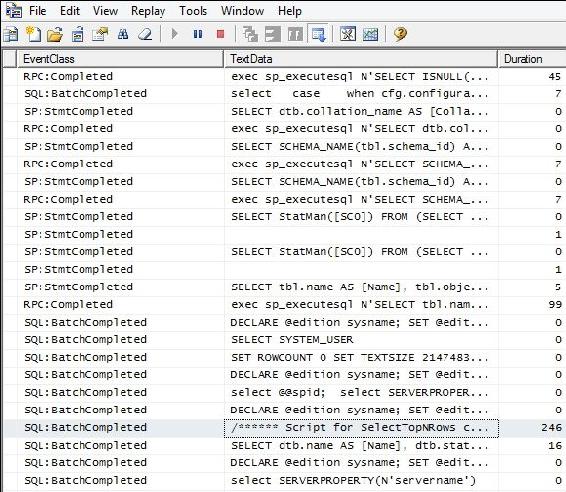The image size is (566, 492).
Task: Open the Help menu
Action: tap(290, 11)
